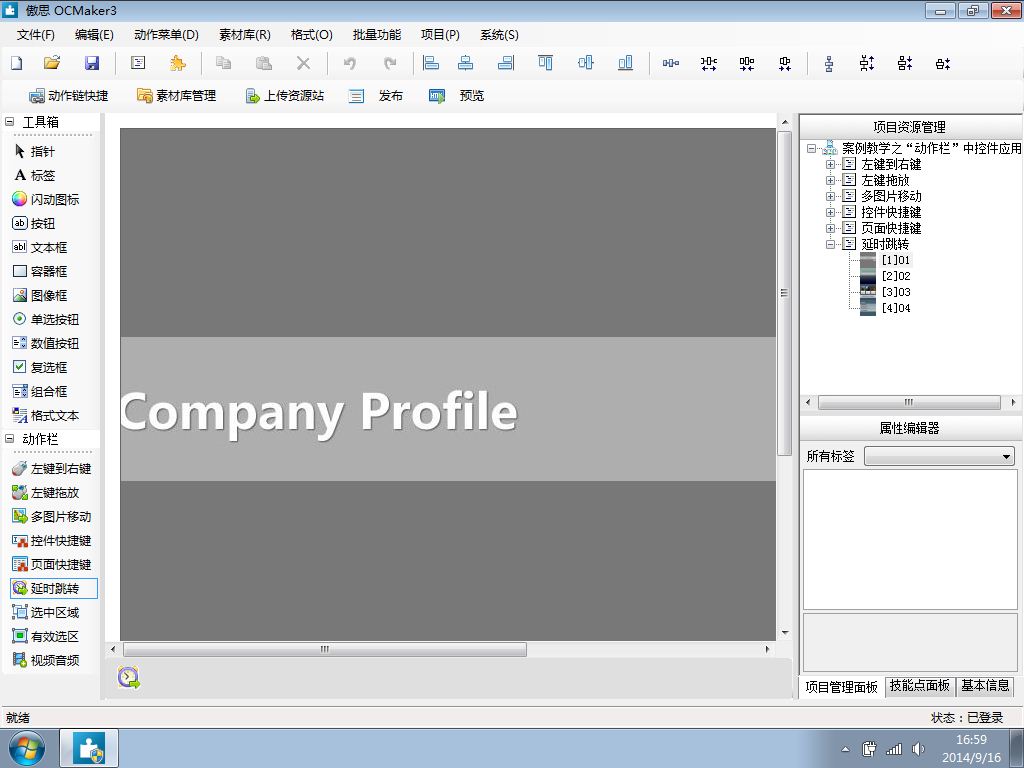The image size is (1024, 768).
Task: Click the Save disk toolbar icon
Action: pyautogui.click(x=91, y=63)
